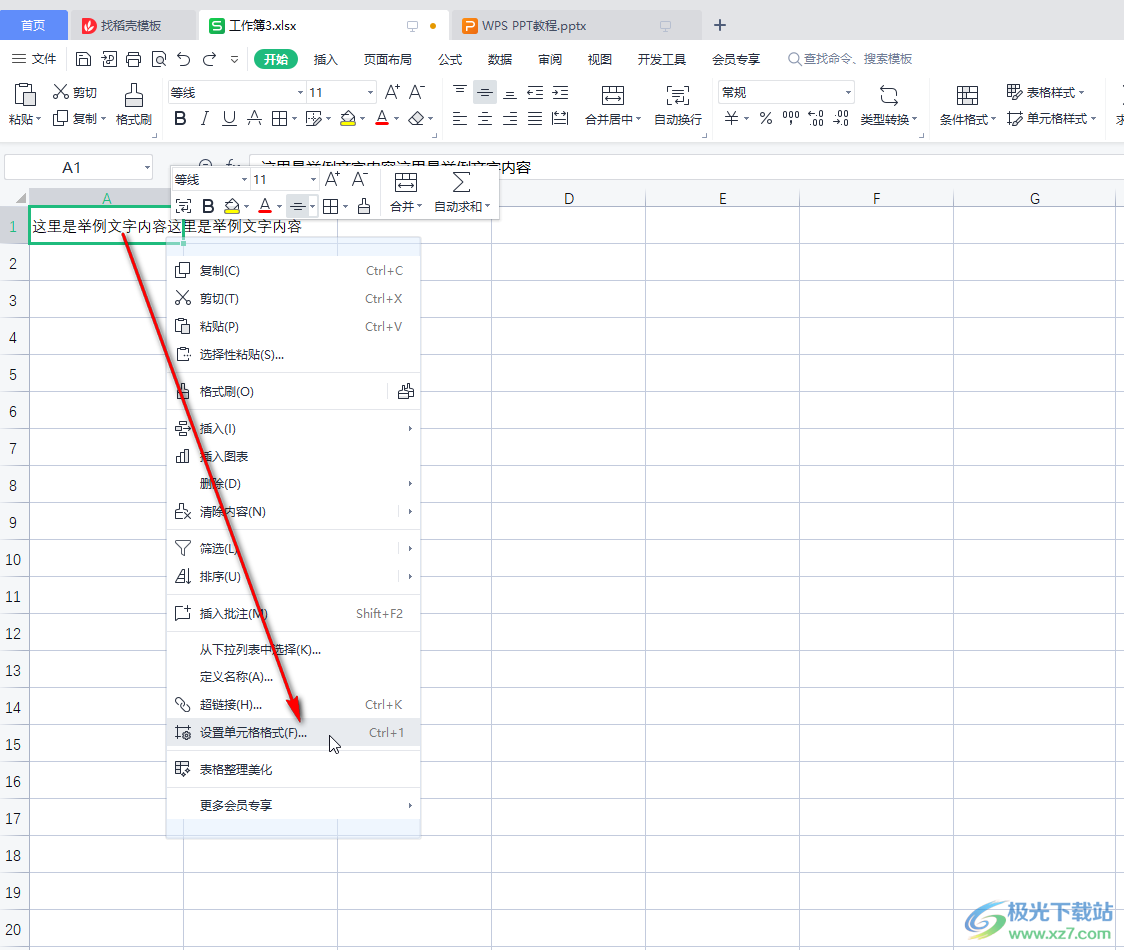Click the Print Preview icon
The height and width of the screenshot is (950, 1124).
pos(159,60)
